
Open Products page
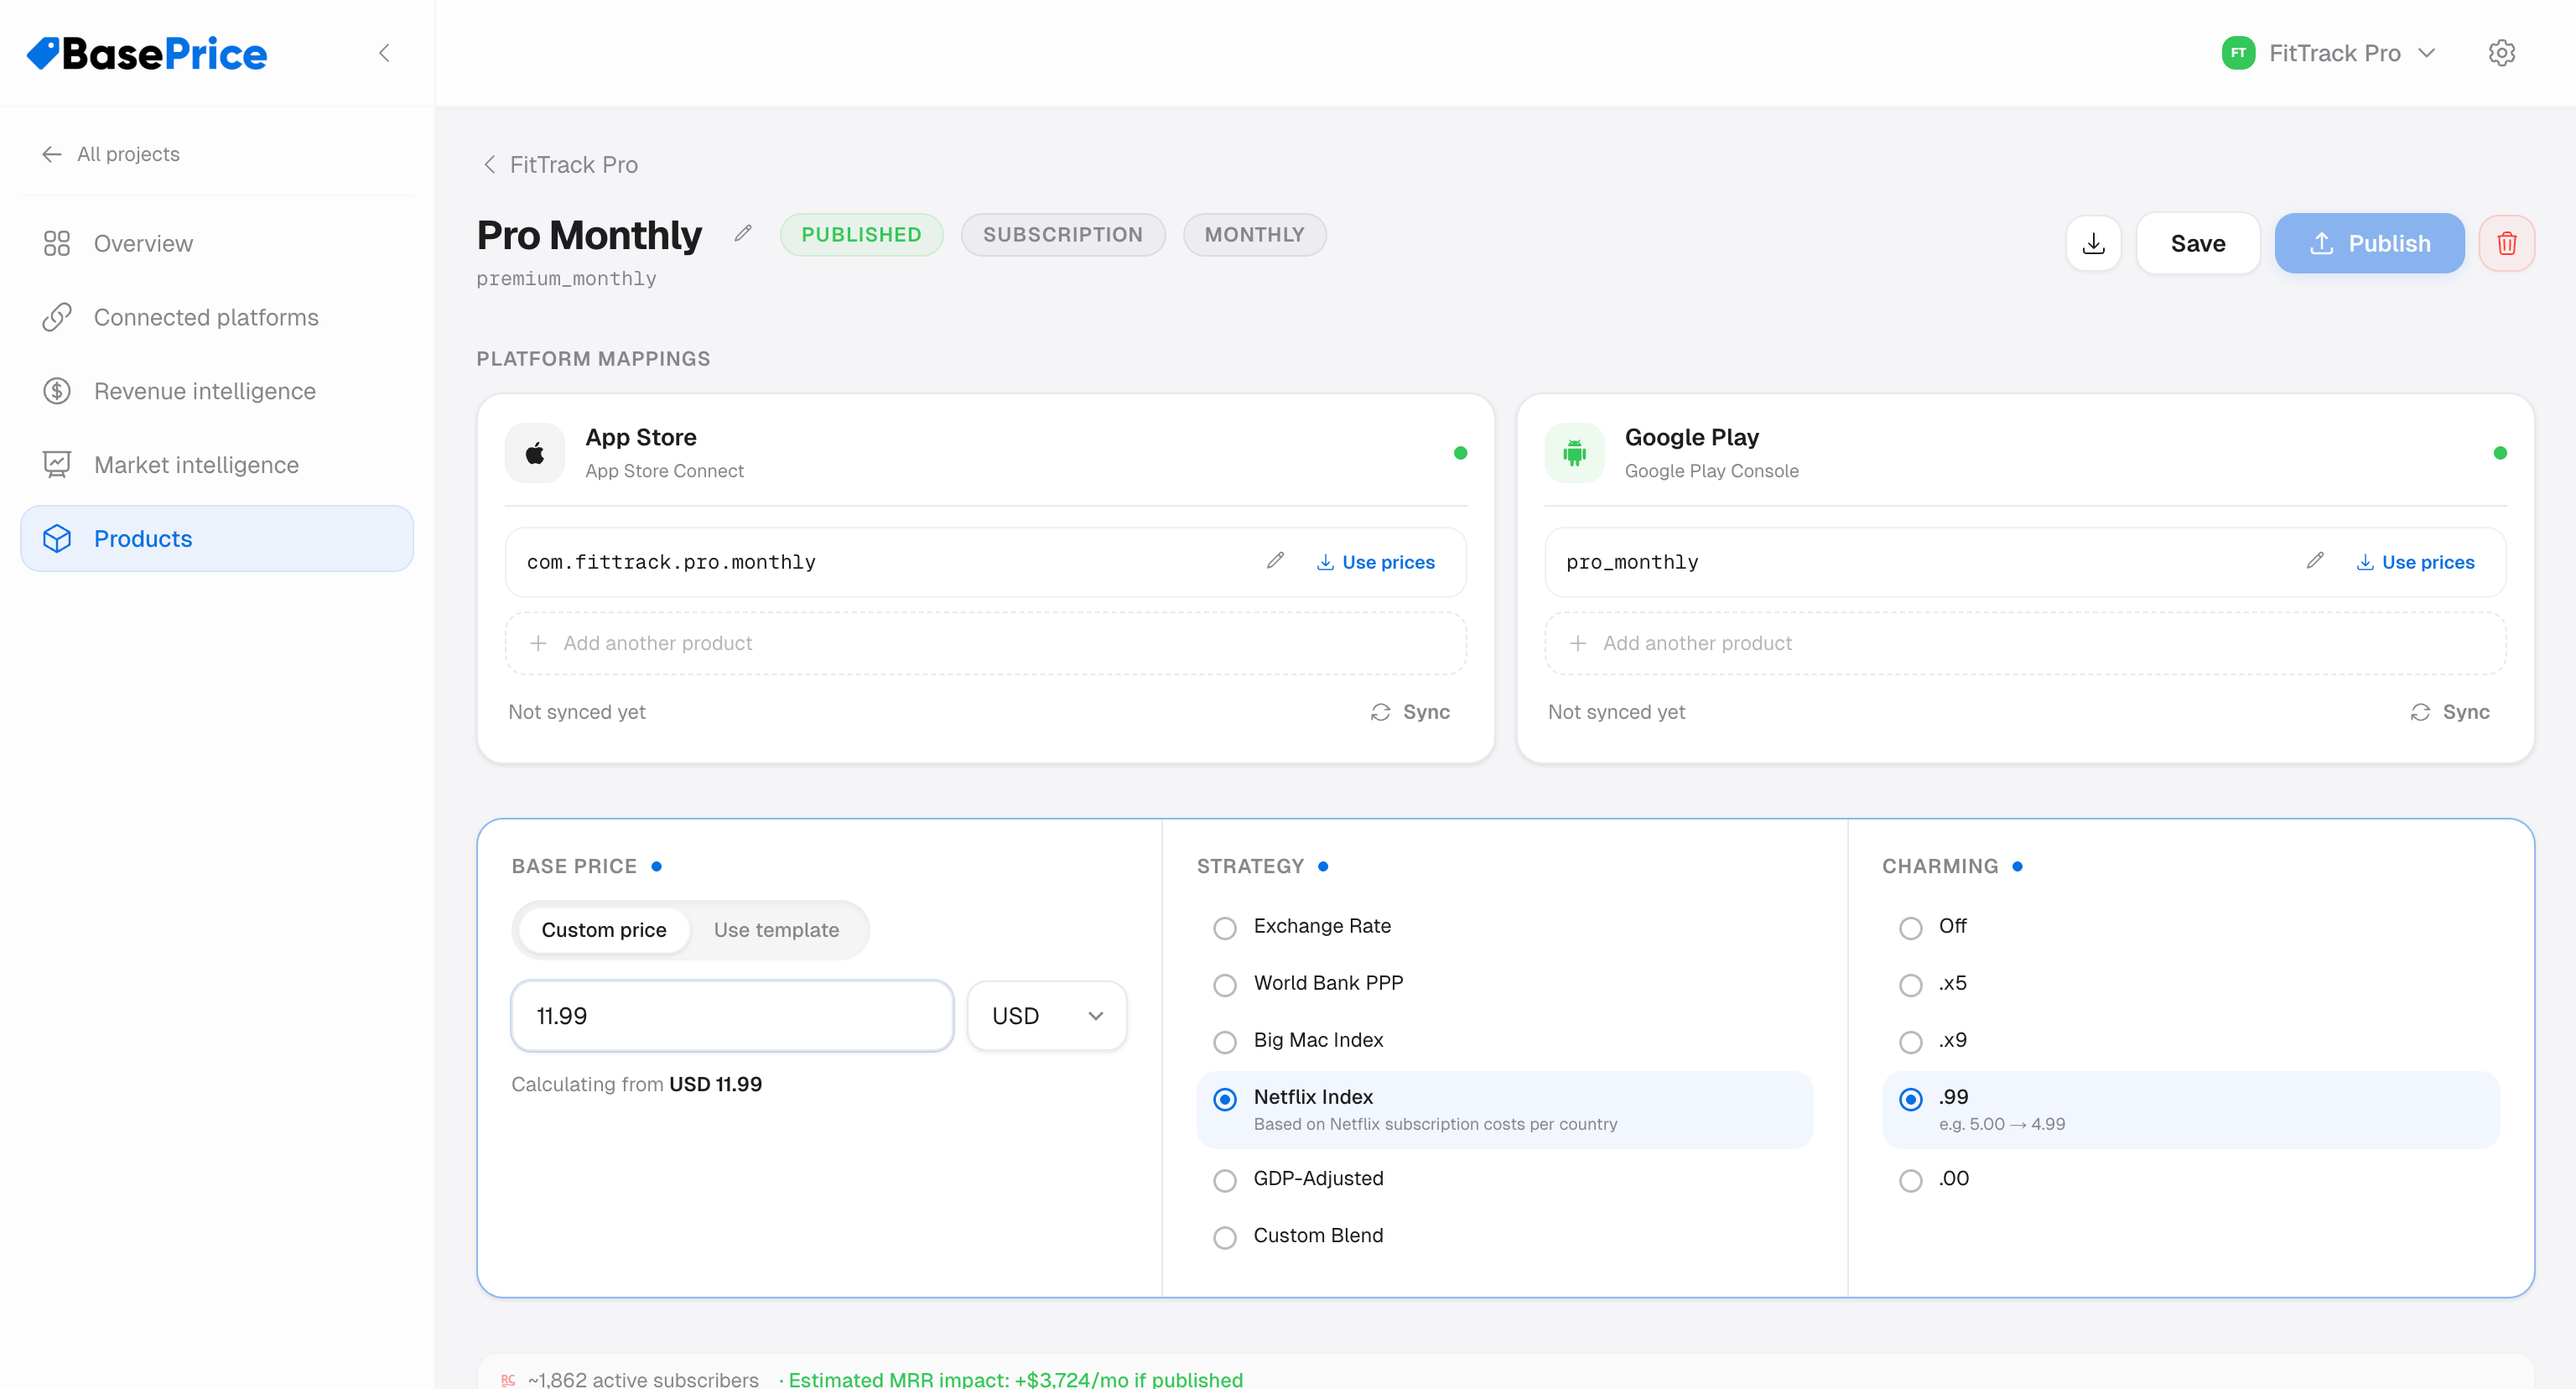pos(217,538)
